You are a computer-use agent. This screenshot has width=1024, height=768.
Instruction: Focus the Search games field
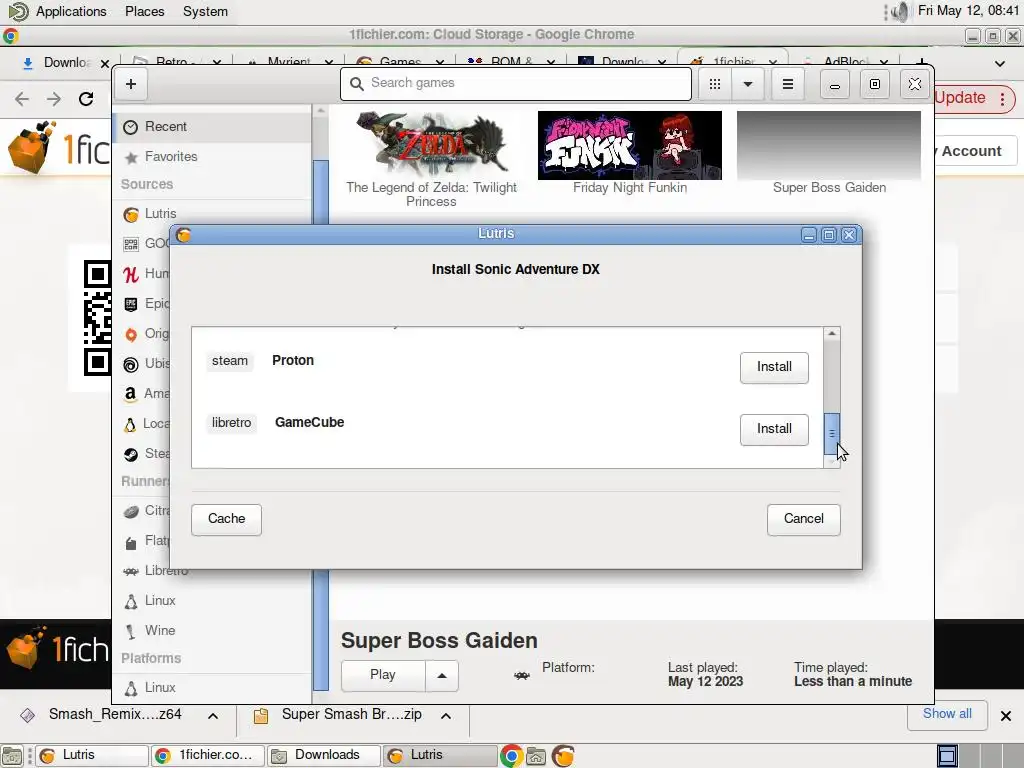[x=516, y=84]
